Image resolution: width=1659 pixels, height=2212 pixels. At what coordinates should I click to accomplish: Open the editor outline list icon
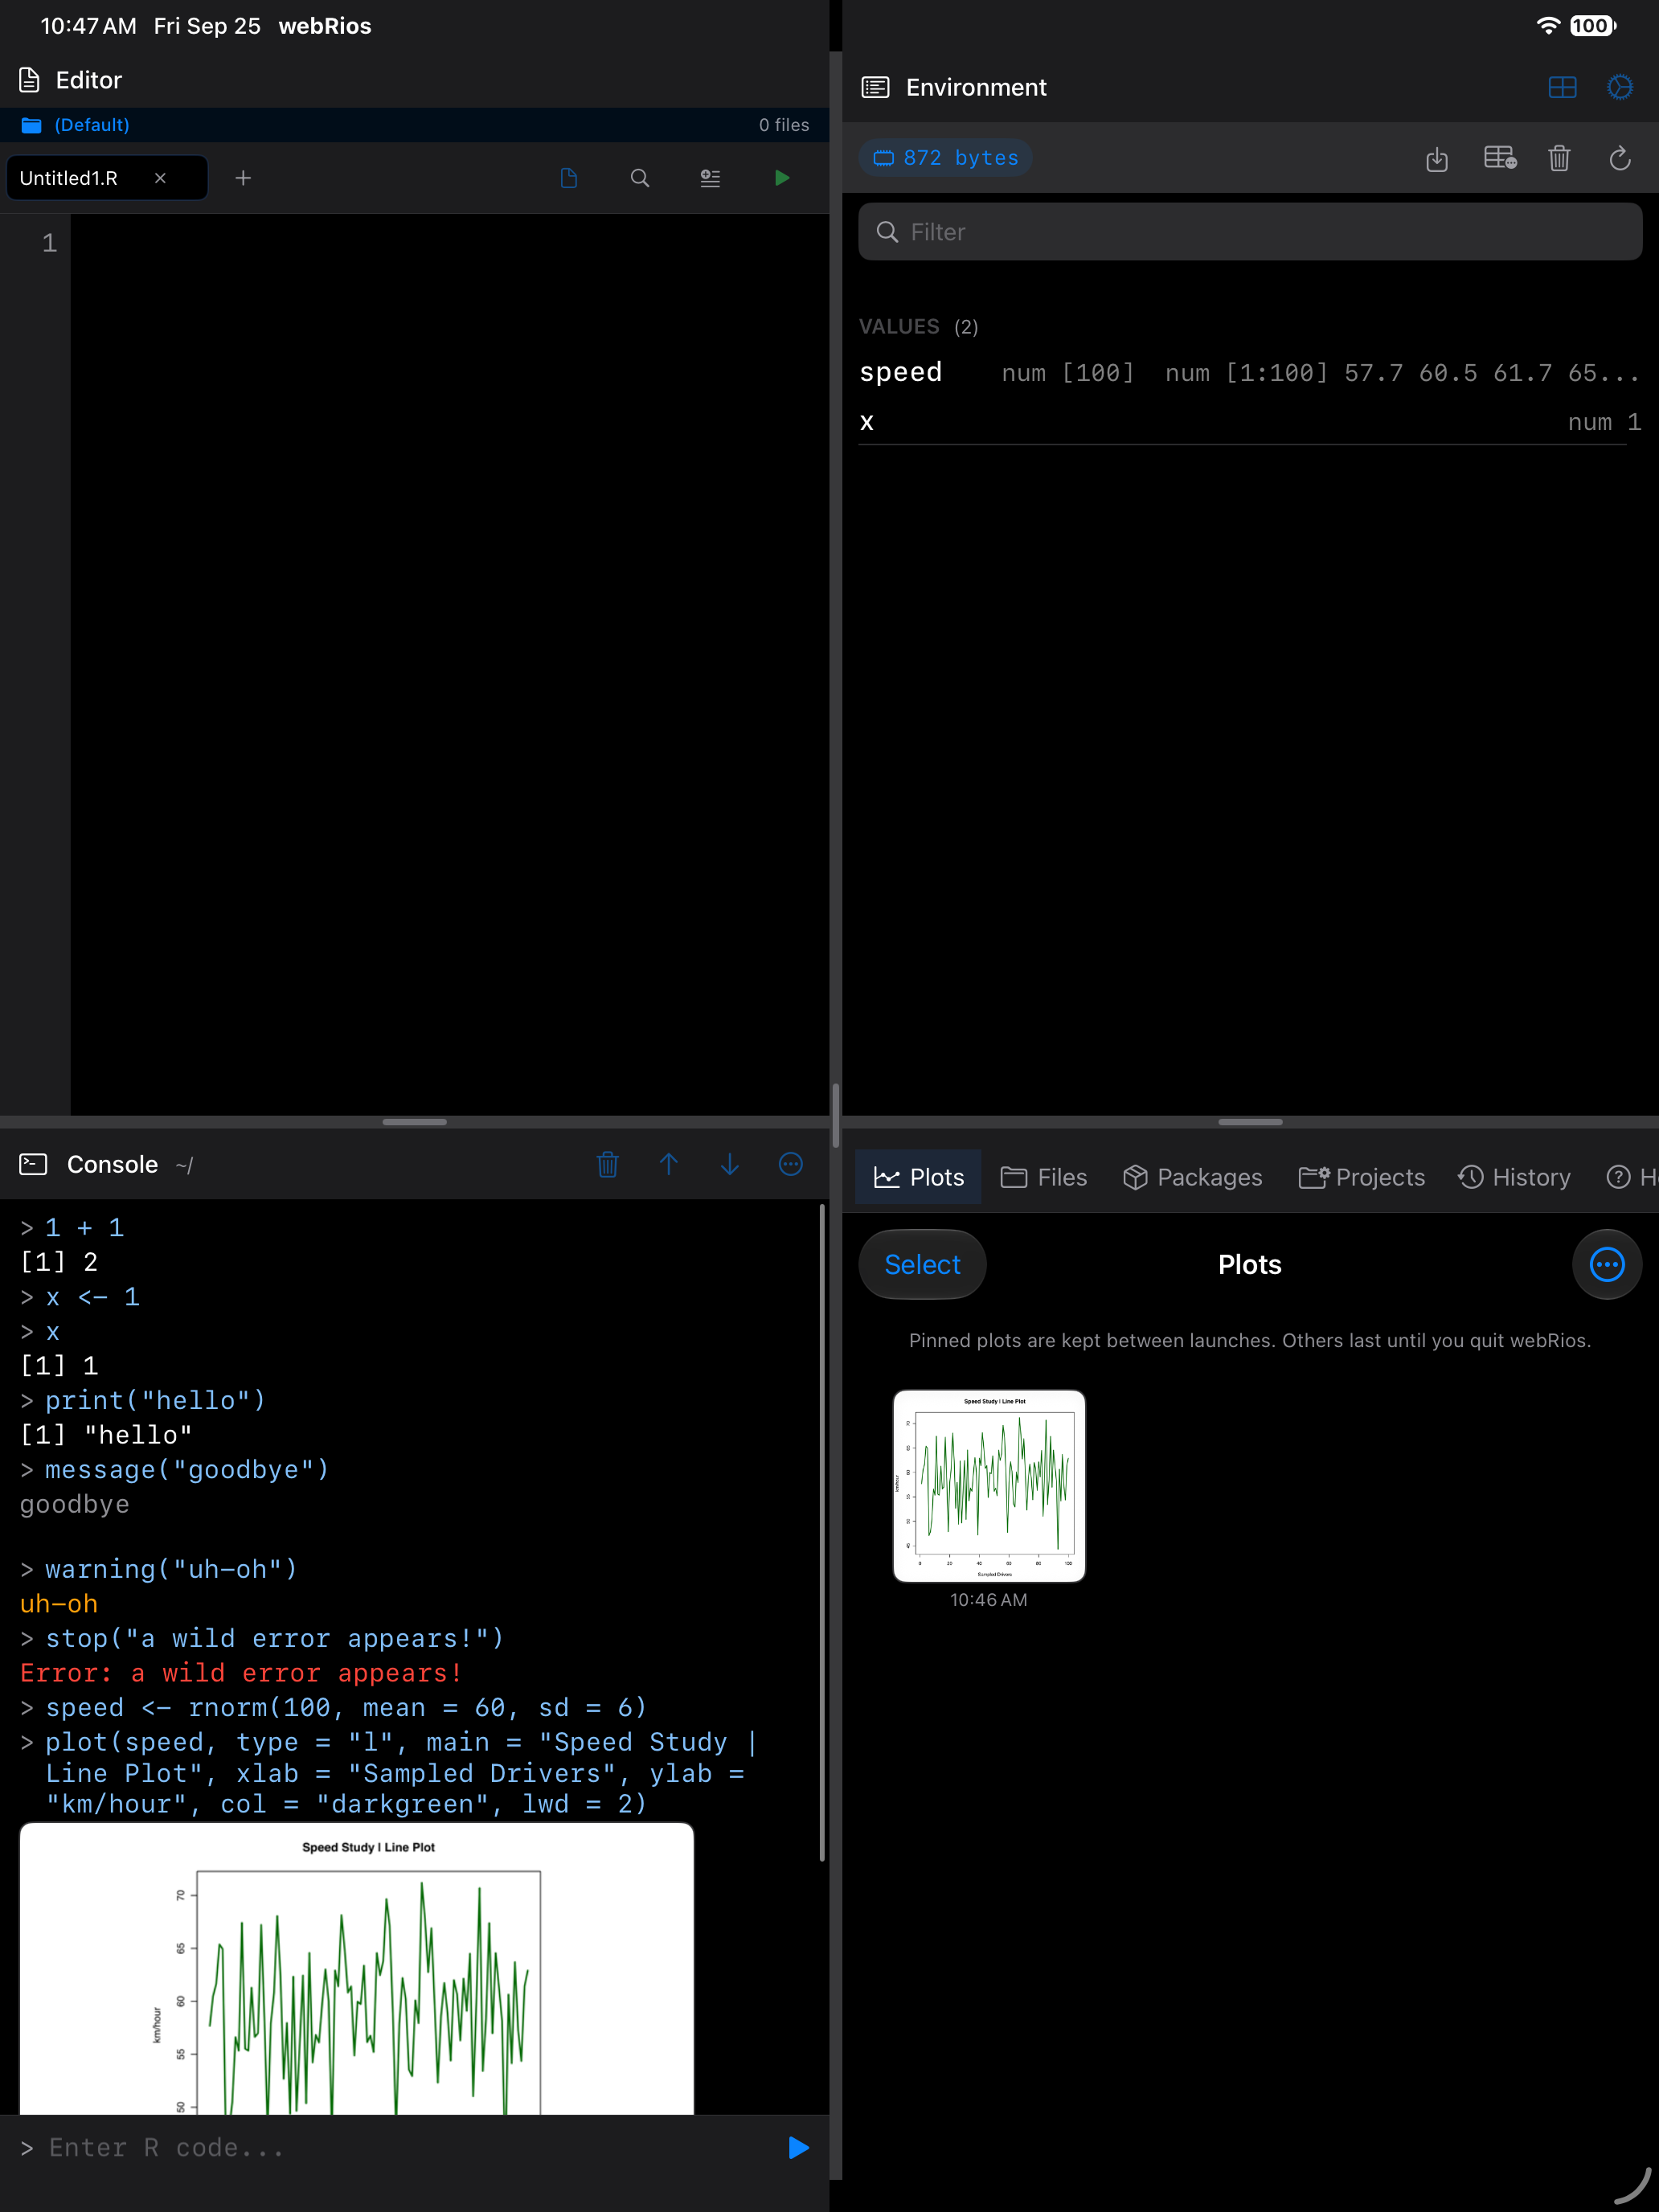710,178
